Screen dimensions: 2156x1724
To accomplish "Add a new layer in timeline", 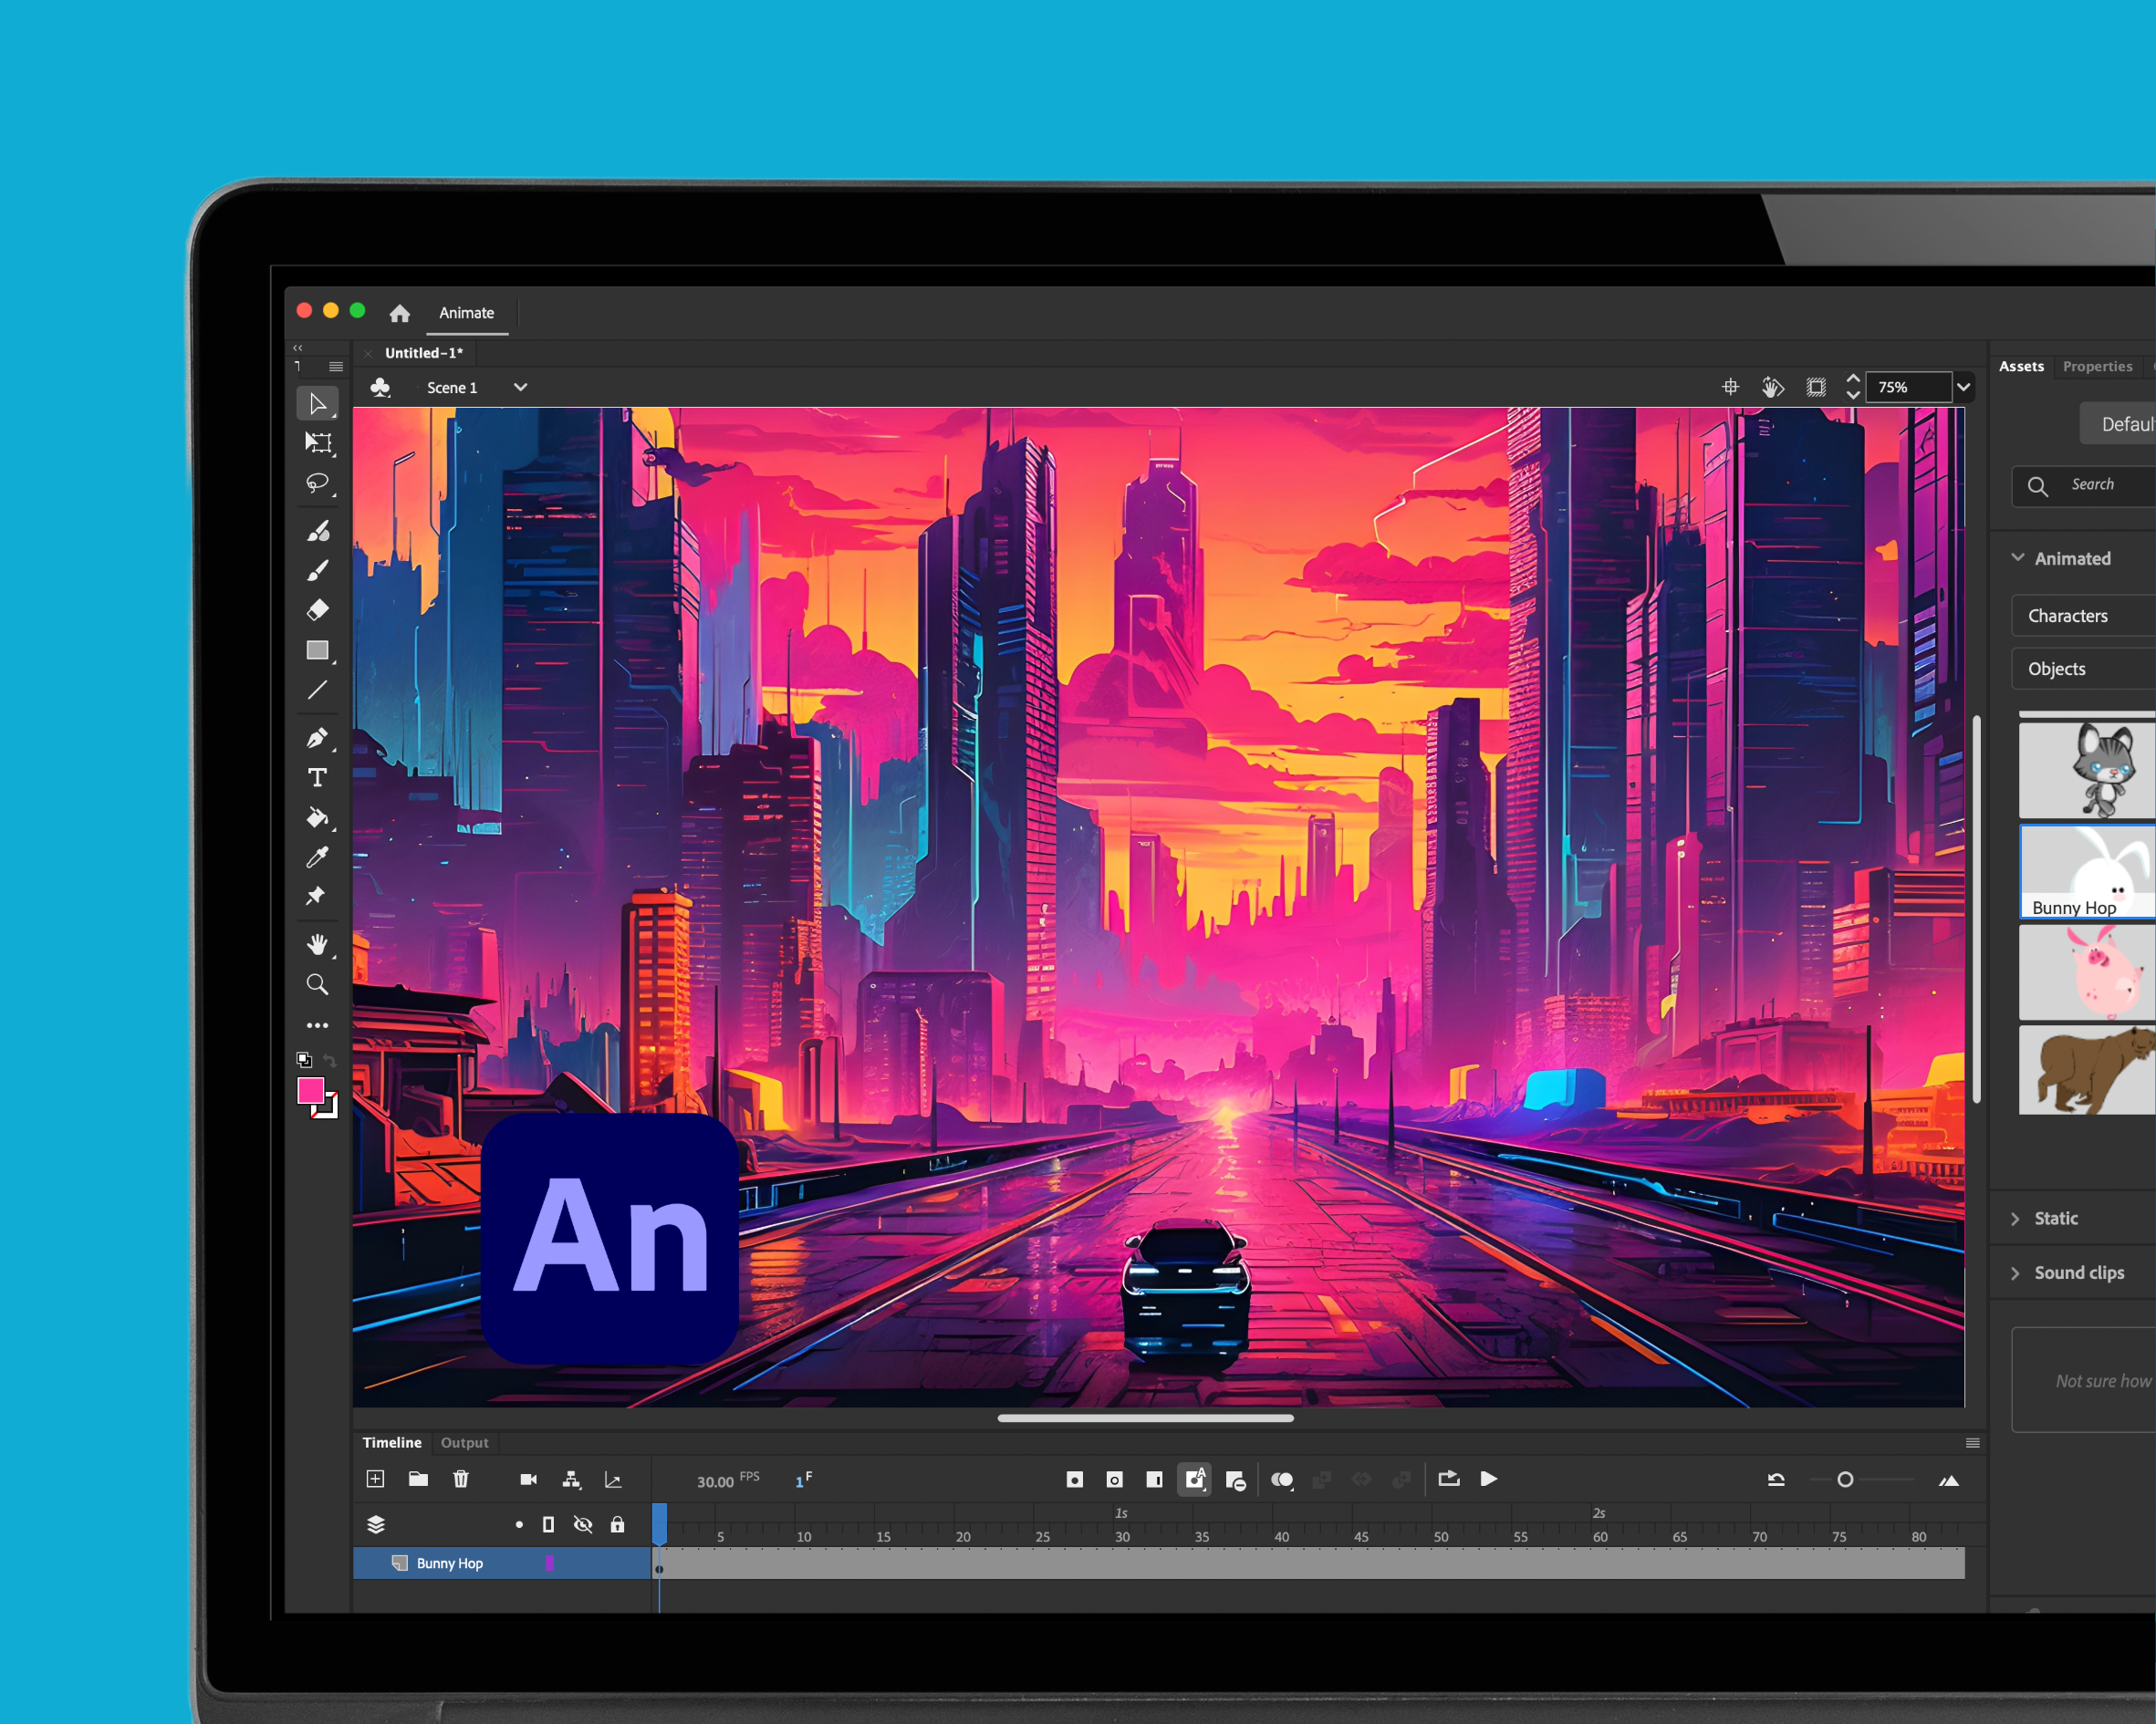I will point(375,1479).
